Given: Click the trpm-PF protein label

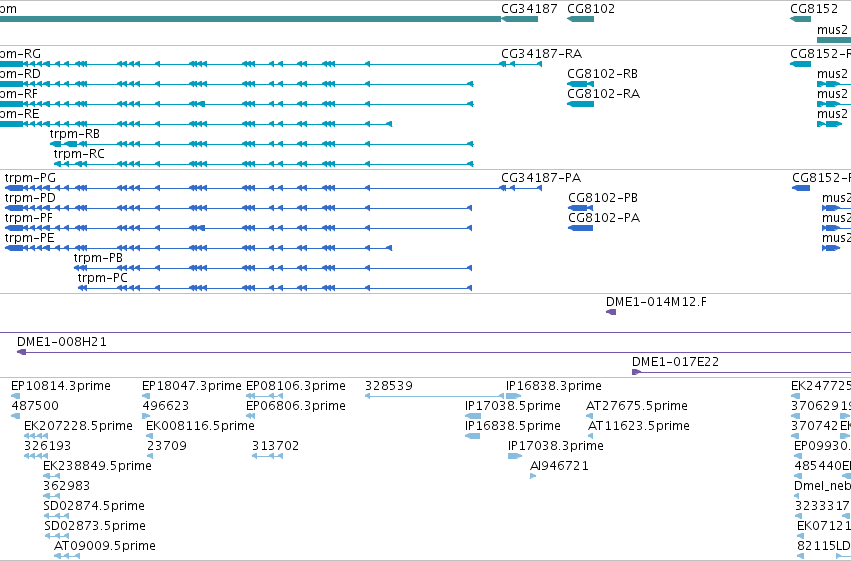Looking at the screenshot, I should (x=29, y=218).
